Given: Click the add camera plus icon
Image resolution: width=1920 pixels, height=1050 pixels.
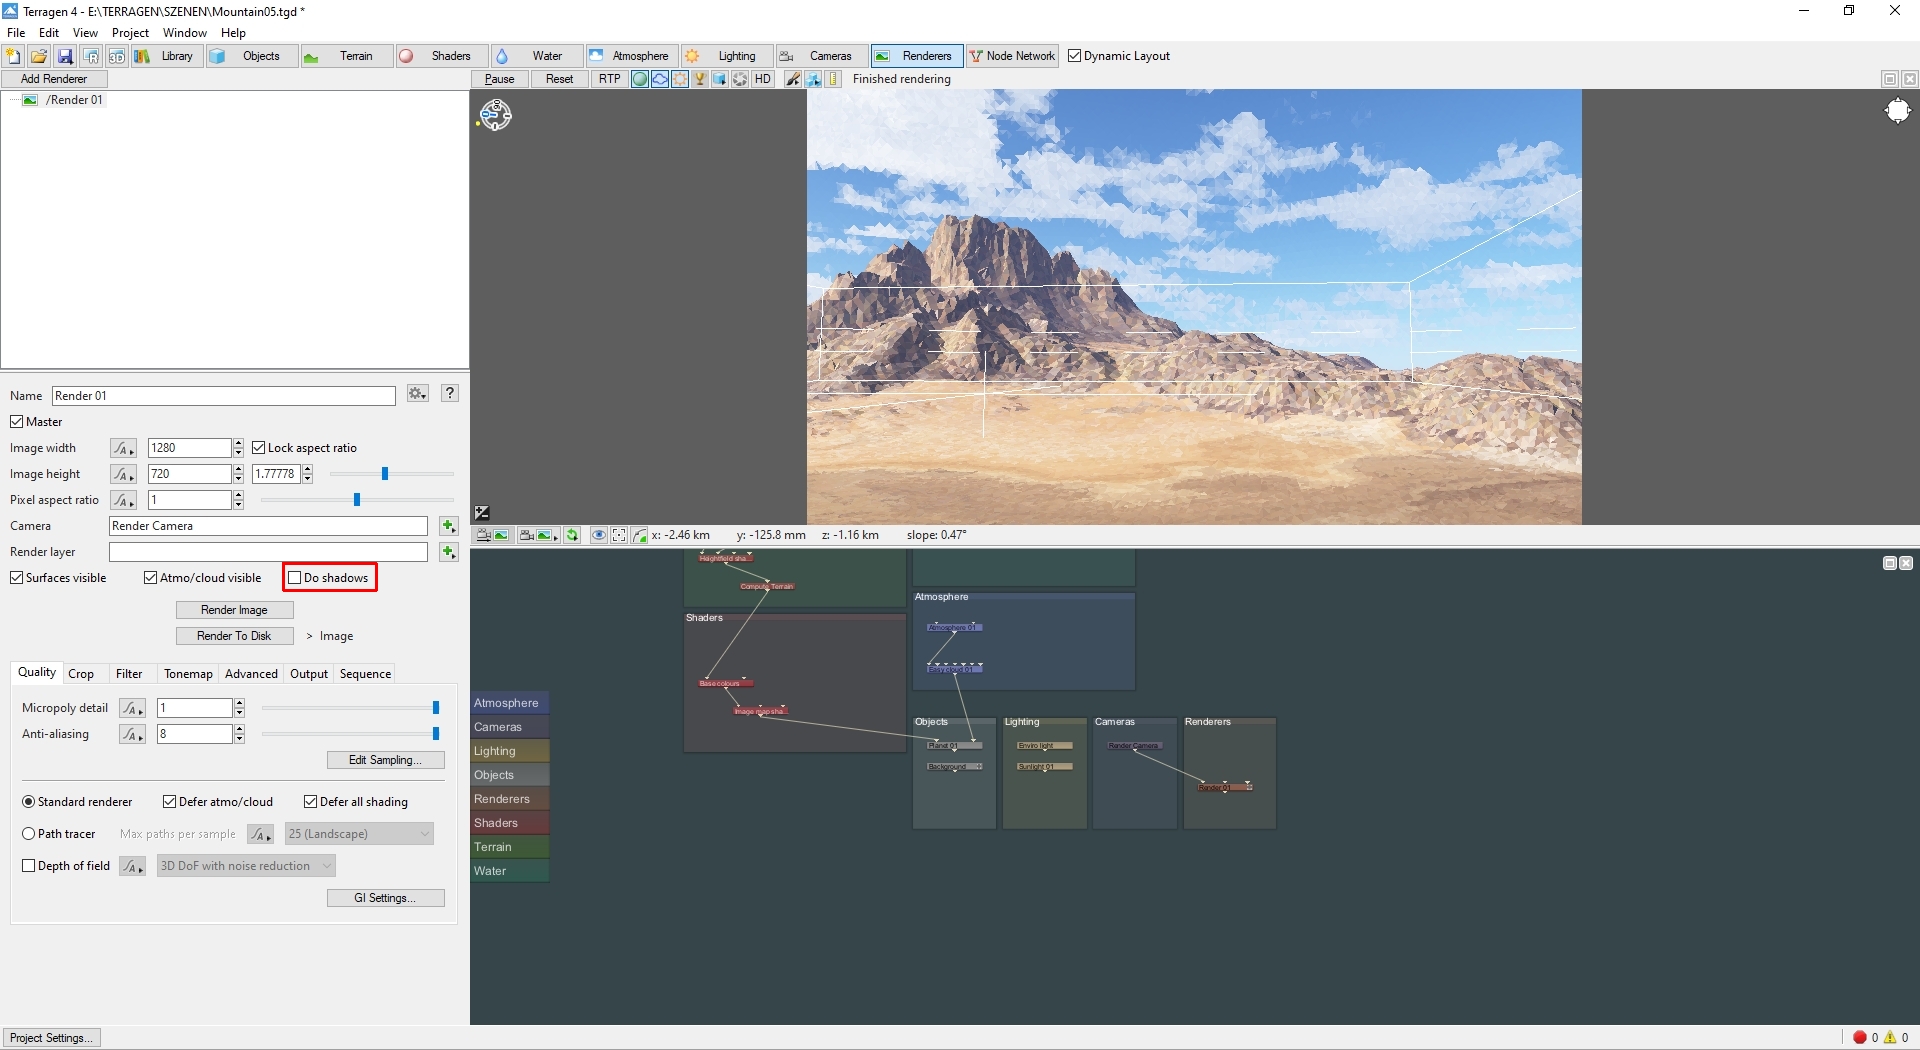Looking at the screenshot, I should (x=448, y=526).
